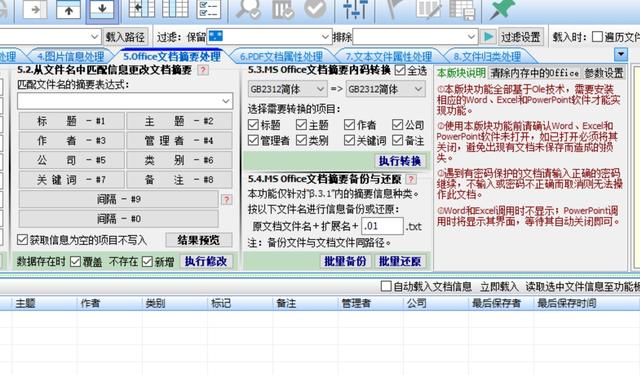The width and height of the screenshot is (640, 375).
Task: Uncheck the 关键词 conversion checkbox
Action: [x=349, y=141]
